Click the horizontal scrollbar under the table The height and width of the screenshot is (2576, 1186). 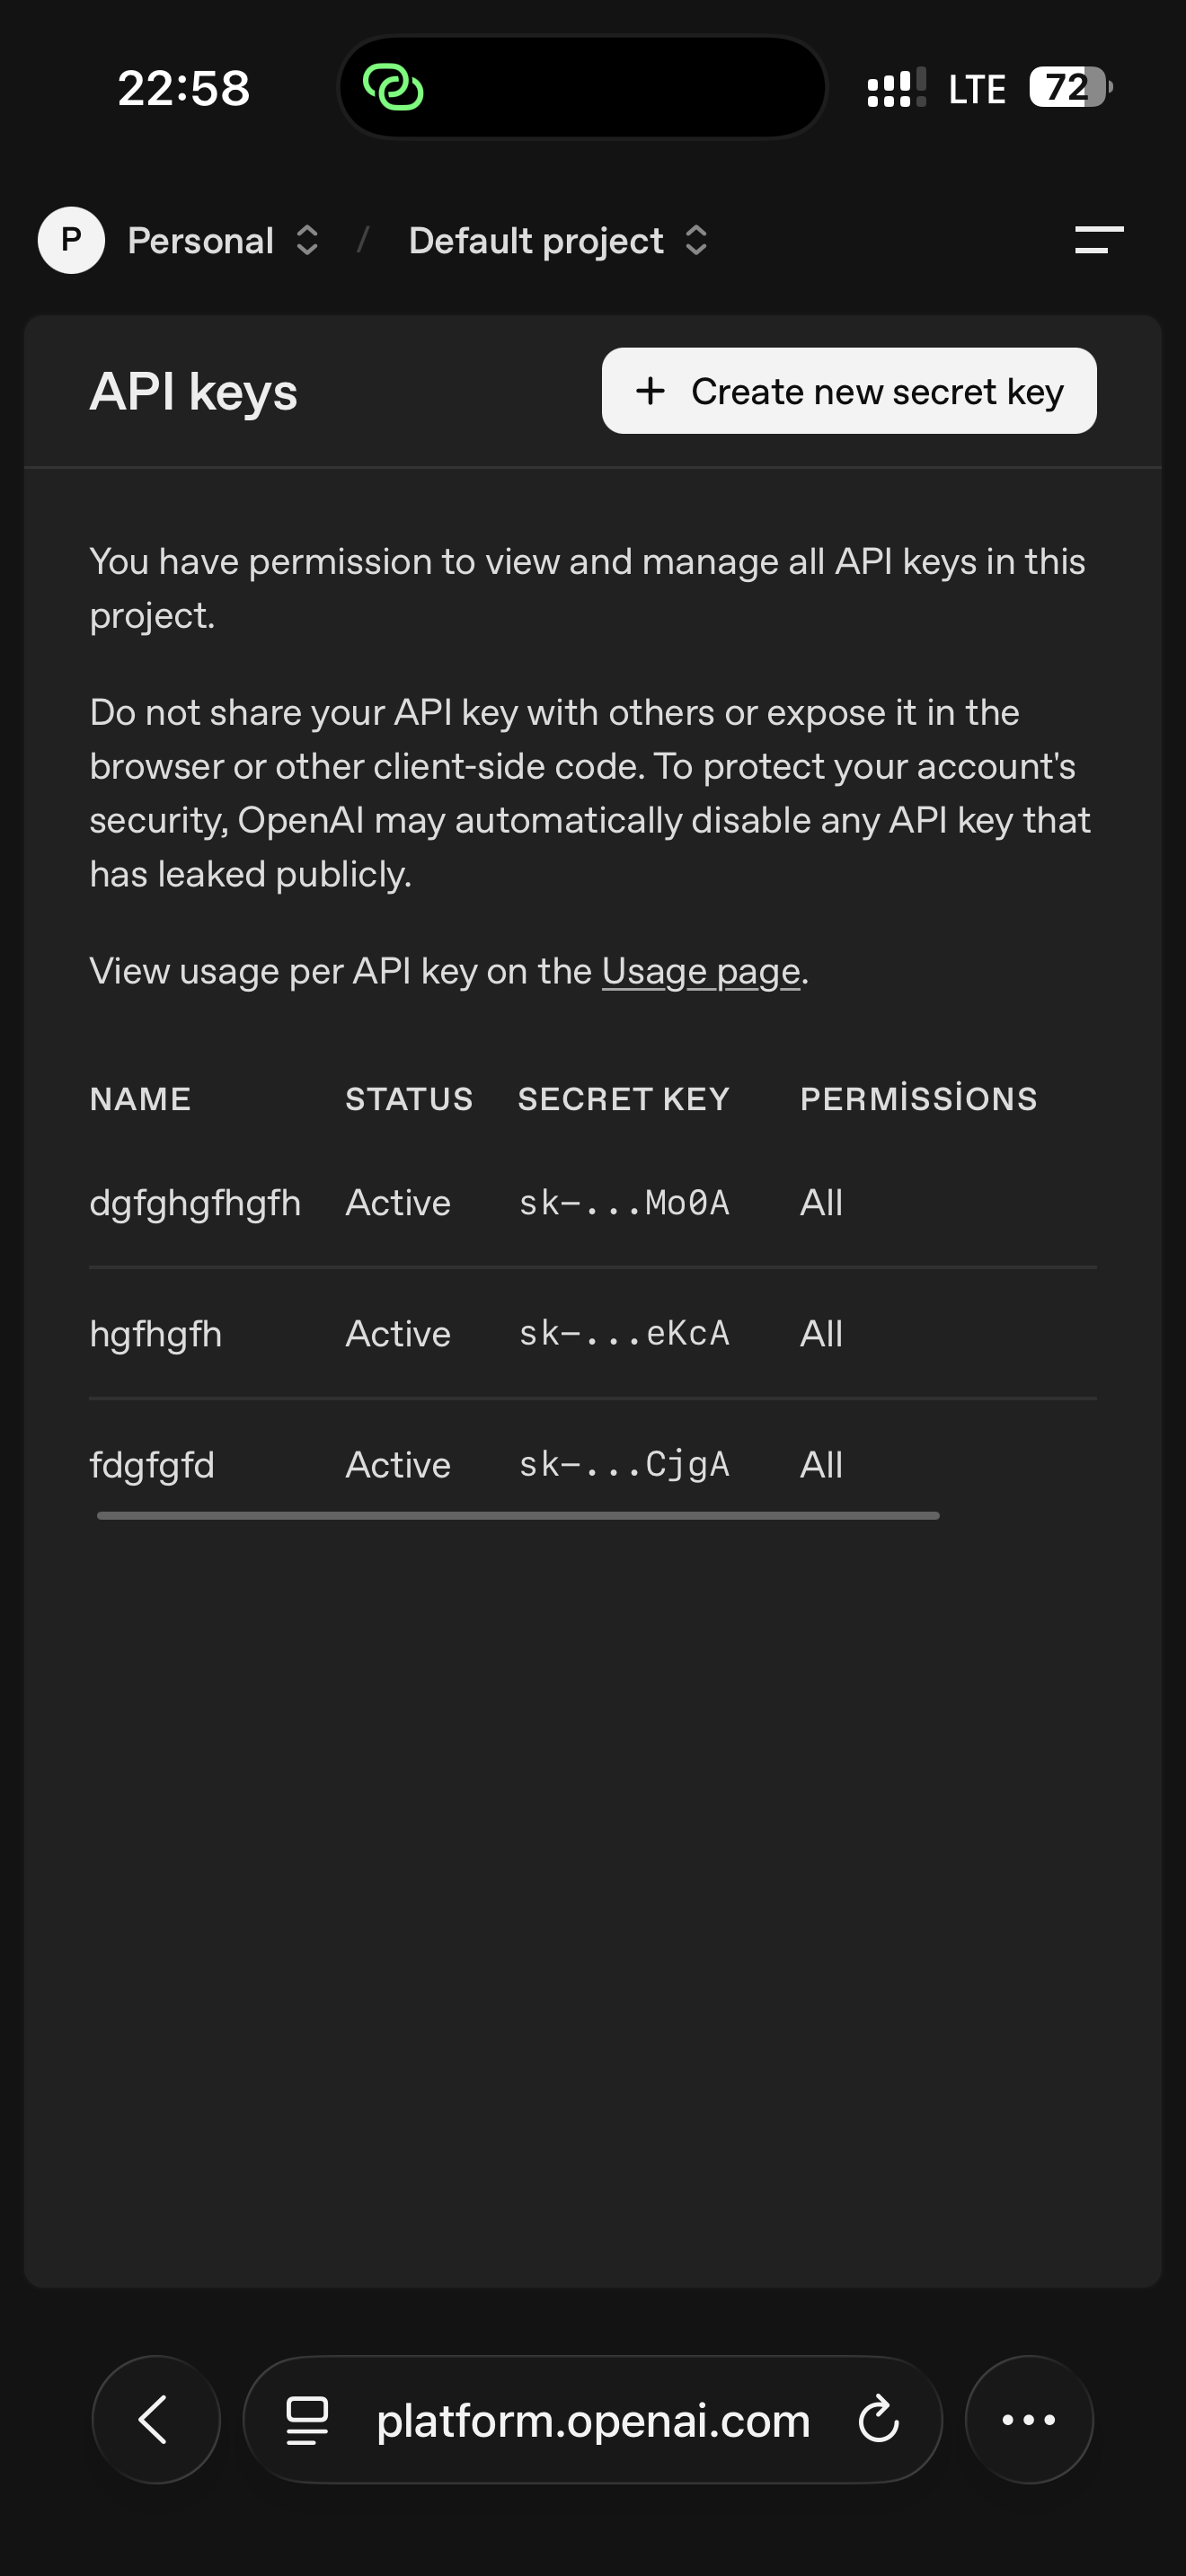pos(518,1516)
